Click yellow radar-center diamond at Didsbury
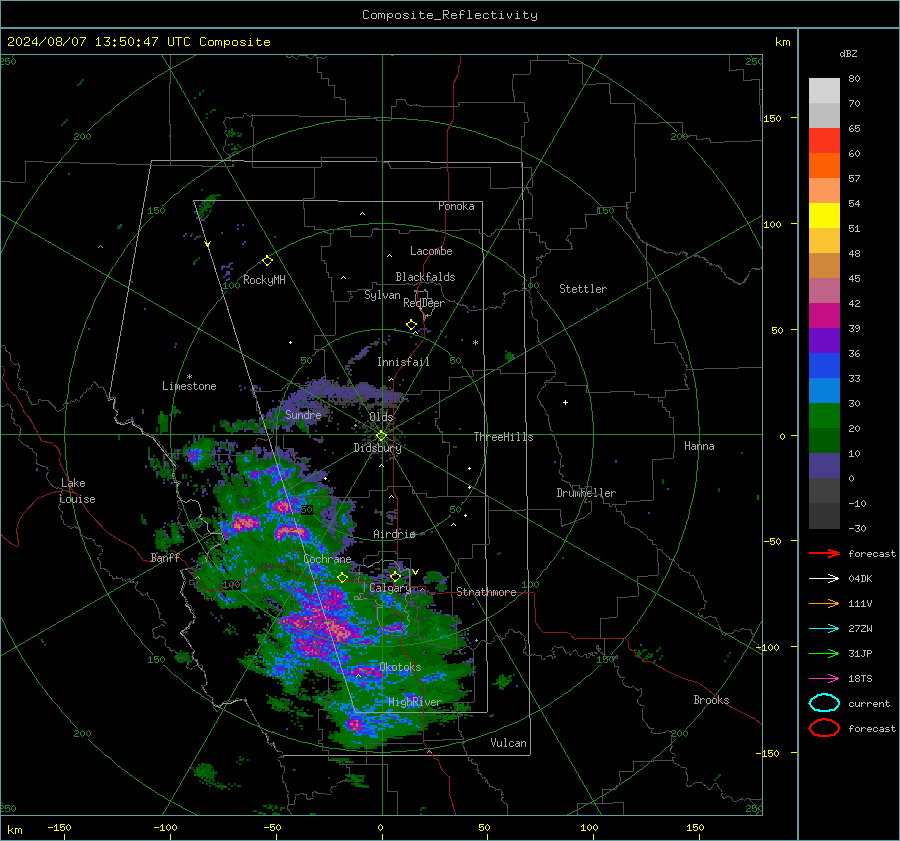This screenshot has width=900, height=841. point(381,436)
